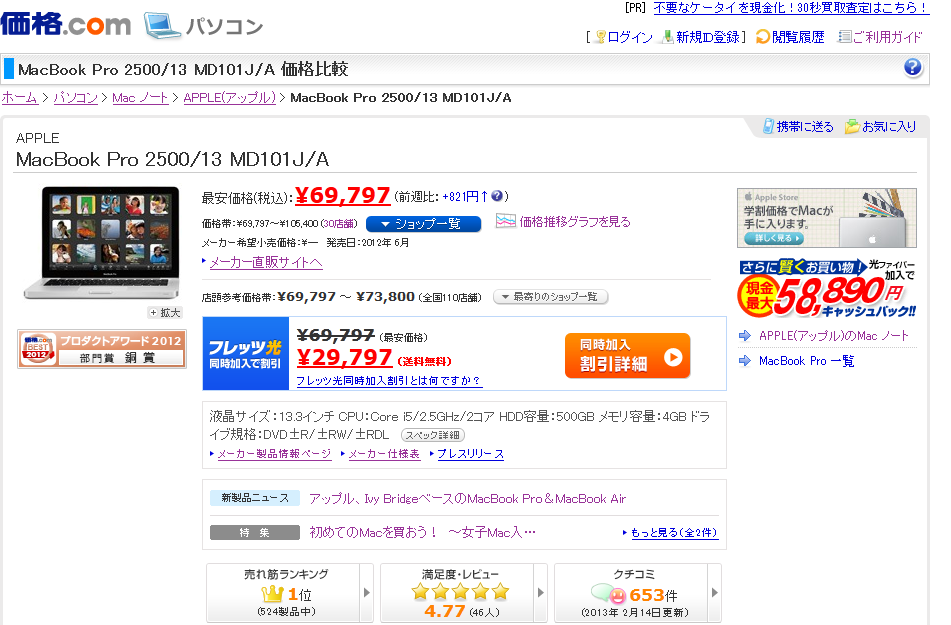Open 初めてのMacを買おう feature link

(422, 532)
